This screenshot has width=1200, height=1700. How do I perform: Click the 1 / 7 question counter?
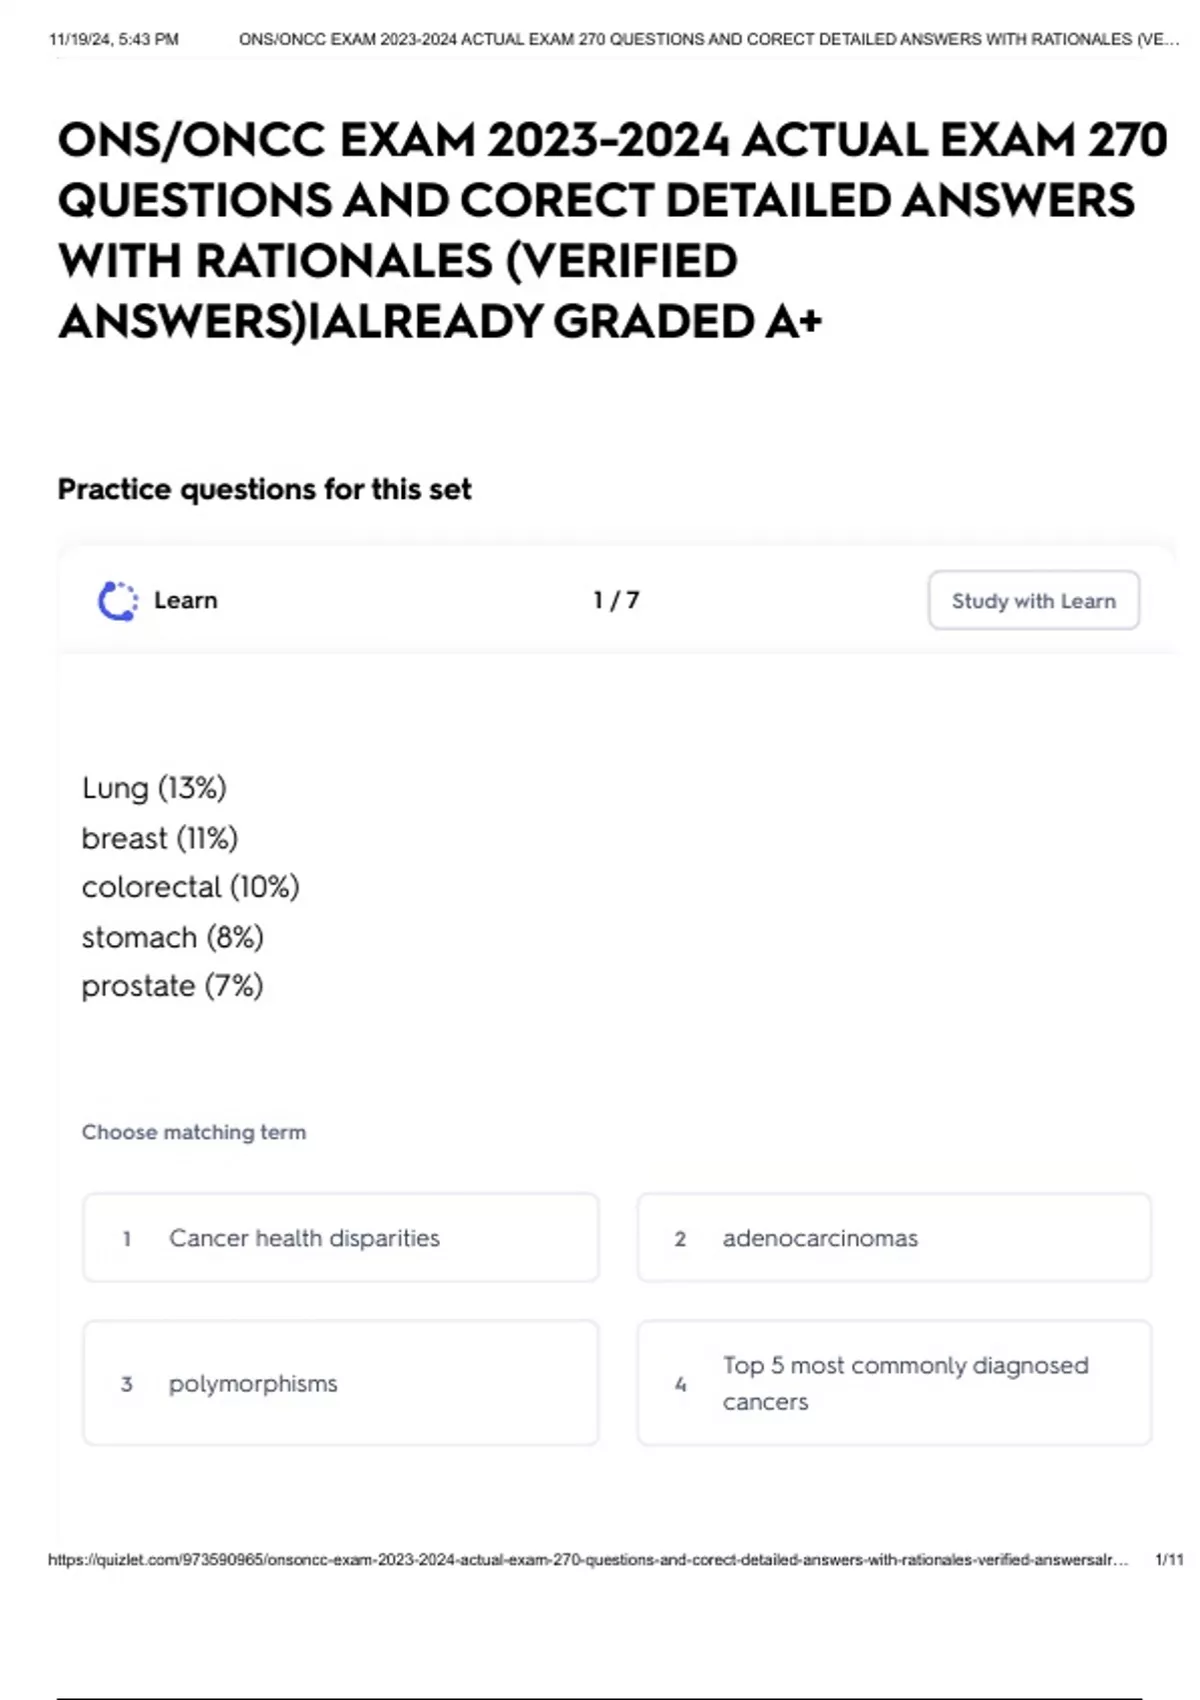pyautogui.click(x=616, y=600)
